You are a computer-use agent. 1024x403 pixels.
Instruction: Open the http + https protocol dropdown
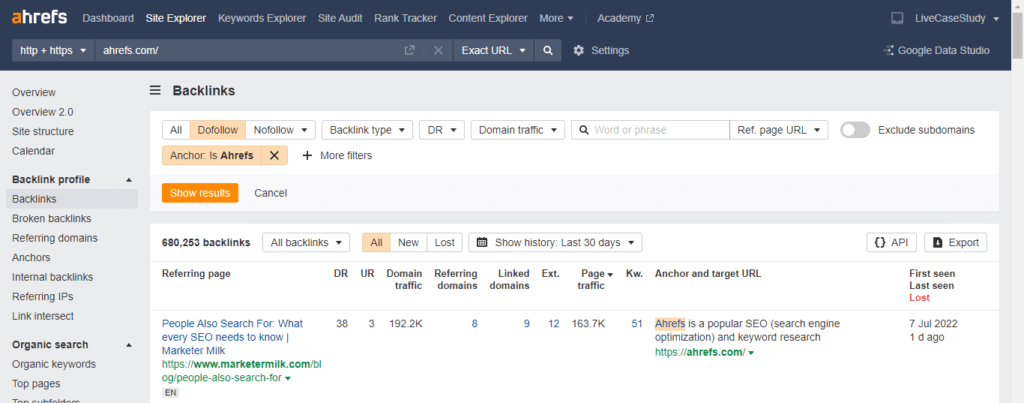pyautogui.click(x=53, y=50)
